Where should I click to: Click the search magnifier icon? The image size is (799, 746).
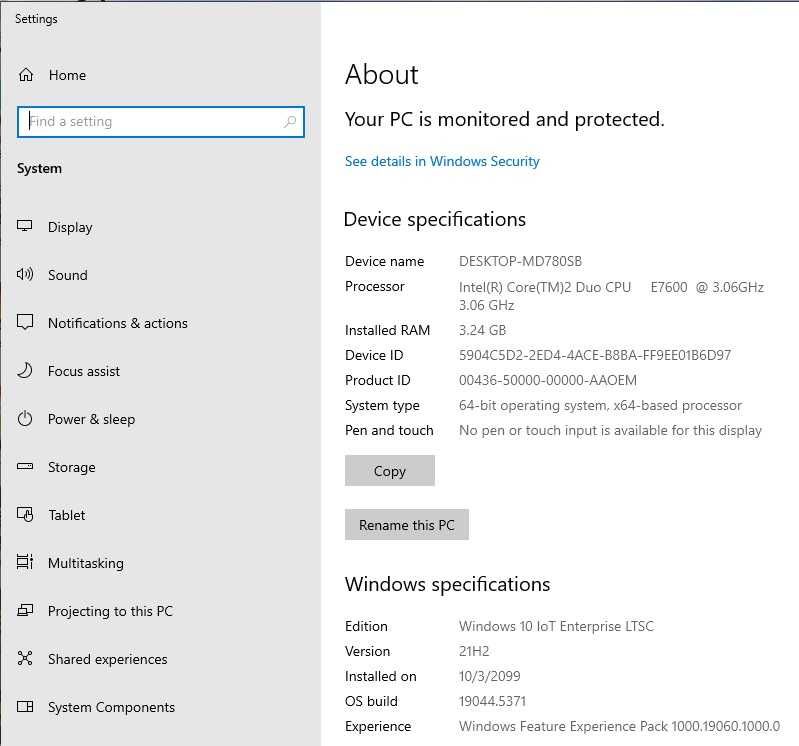pyautogui.click(x=290, y=121)
